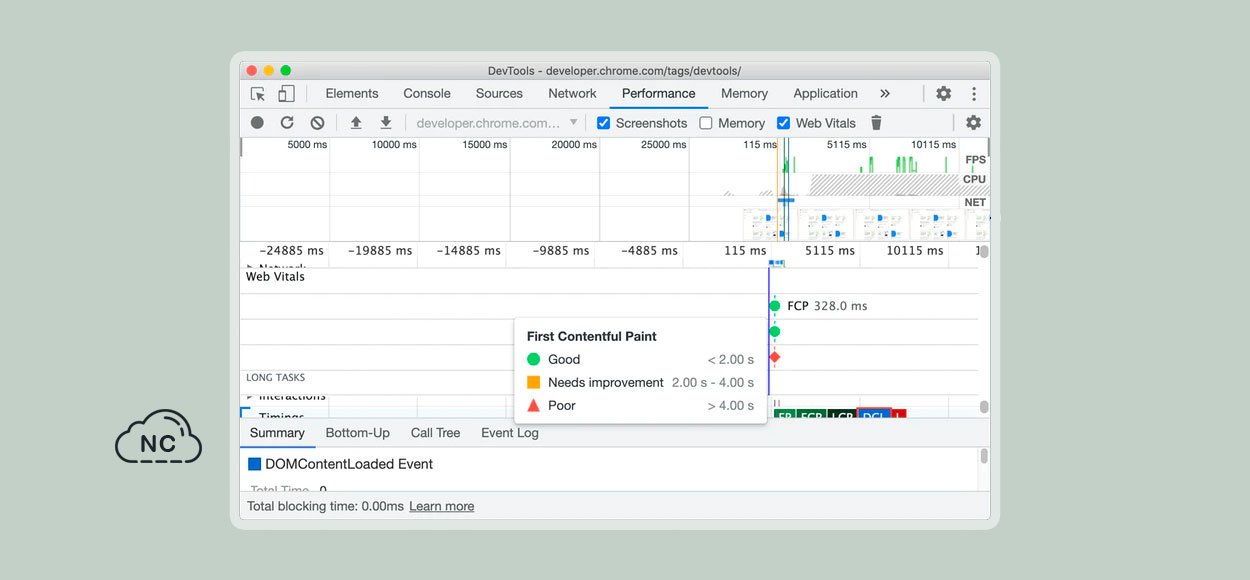
Task: Activate the inspect element picker icon
Action: point(258,94)
